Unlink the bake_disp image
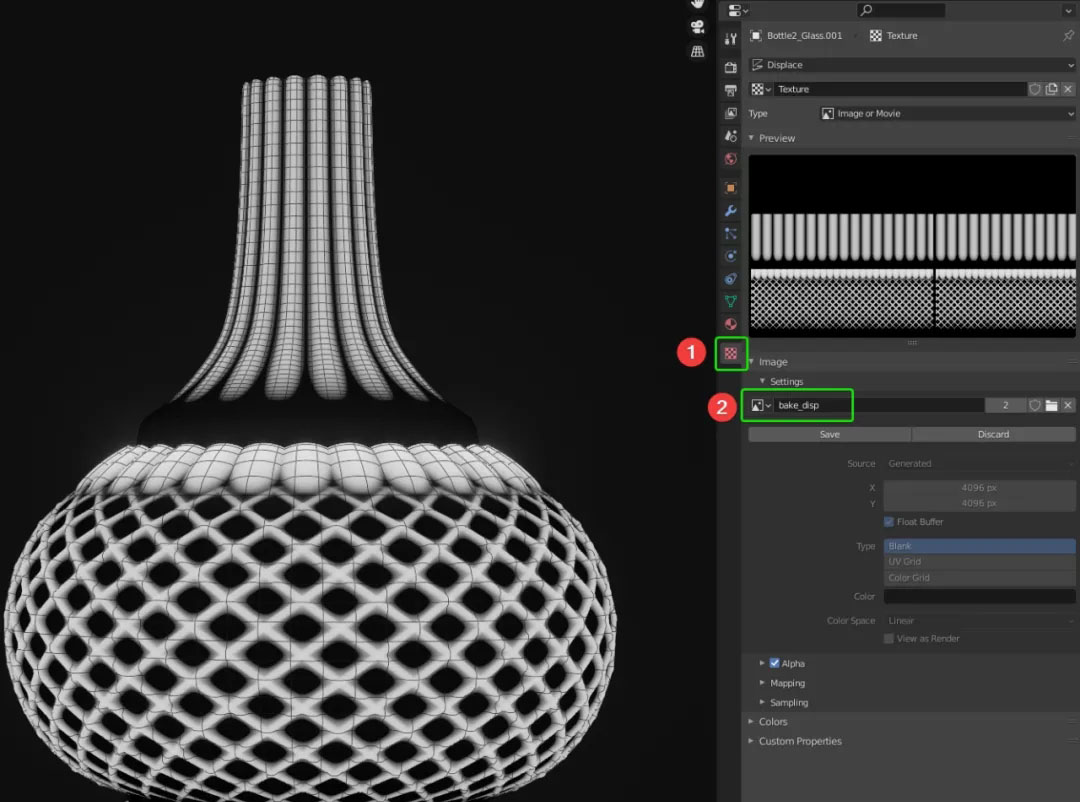The image size is (1080, 802). click(1068, 405)
